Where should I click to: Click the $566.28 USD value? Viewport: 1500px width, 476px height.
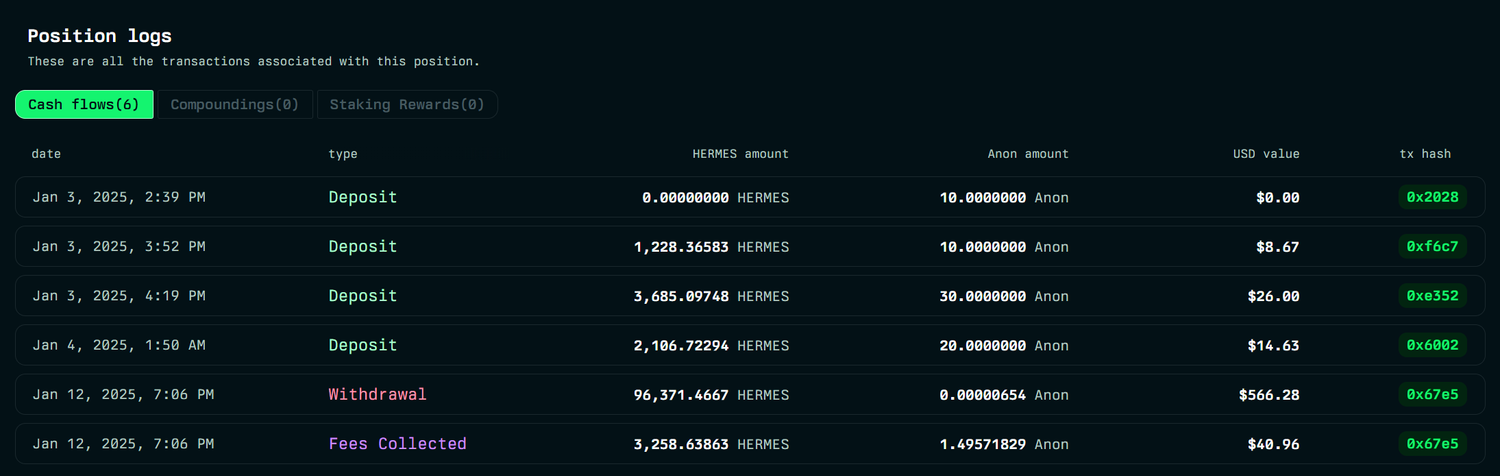pyautogui.click(x=1269, y=395)
